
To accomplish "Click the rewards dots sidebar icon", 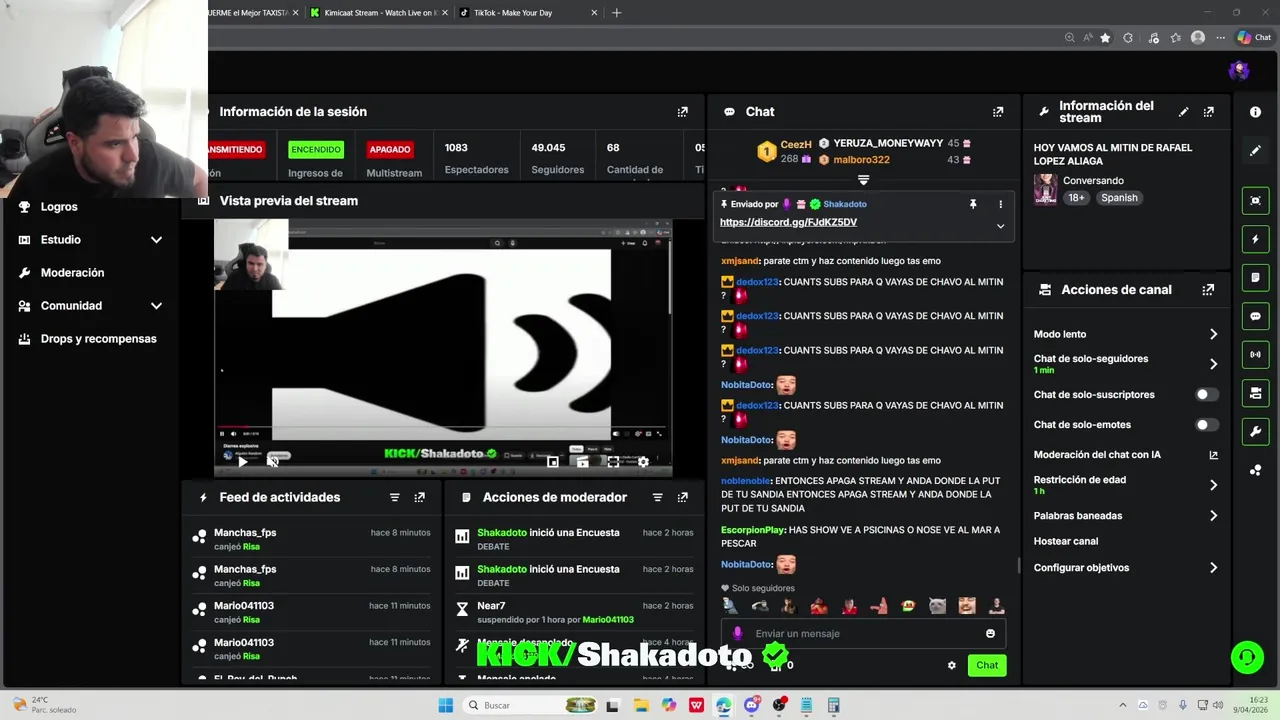I will click(x=1256, y=470).
